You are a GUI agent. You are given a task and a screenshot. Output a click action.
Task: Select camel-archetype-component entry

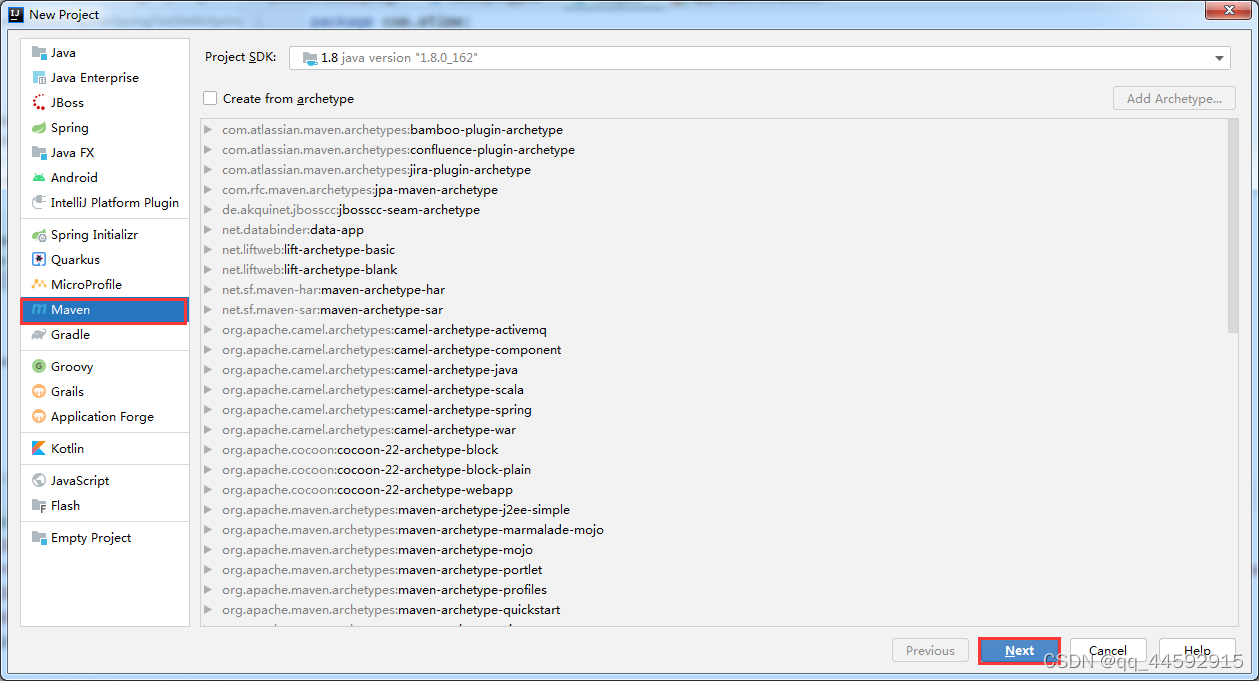[392, 350]
